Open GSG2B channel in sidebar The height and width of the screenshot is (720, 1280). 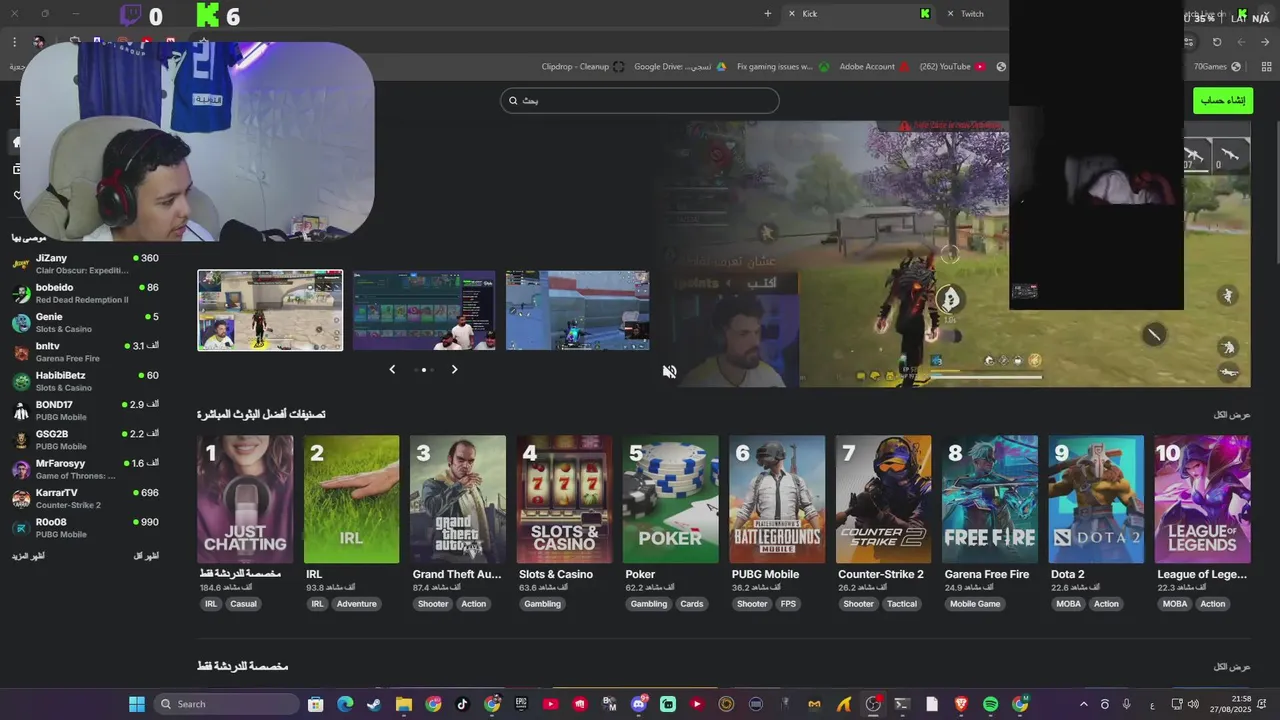(85, 440)
